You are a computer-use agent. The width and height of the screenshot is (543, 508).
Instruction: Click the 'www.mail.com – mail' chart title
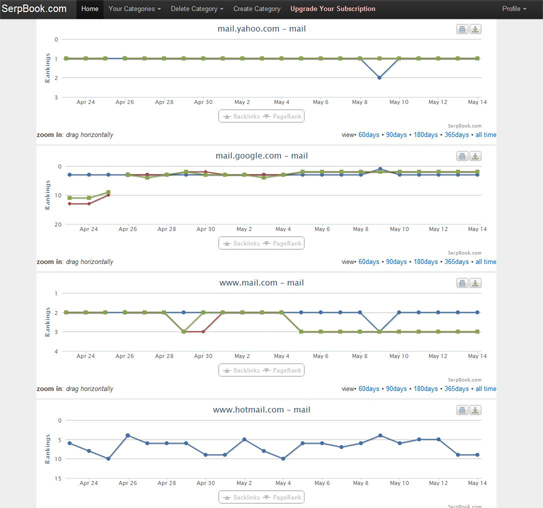click(x=261, y=283)
